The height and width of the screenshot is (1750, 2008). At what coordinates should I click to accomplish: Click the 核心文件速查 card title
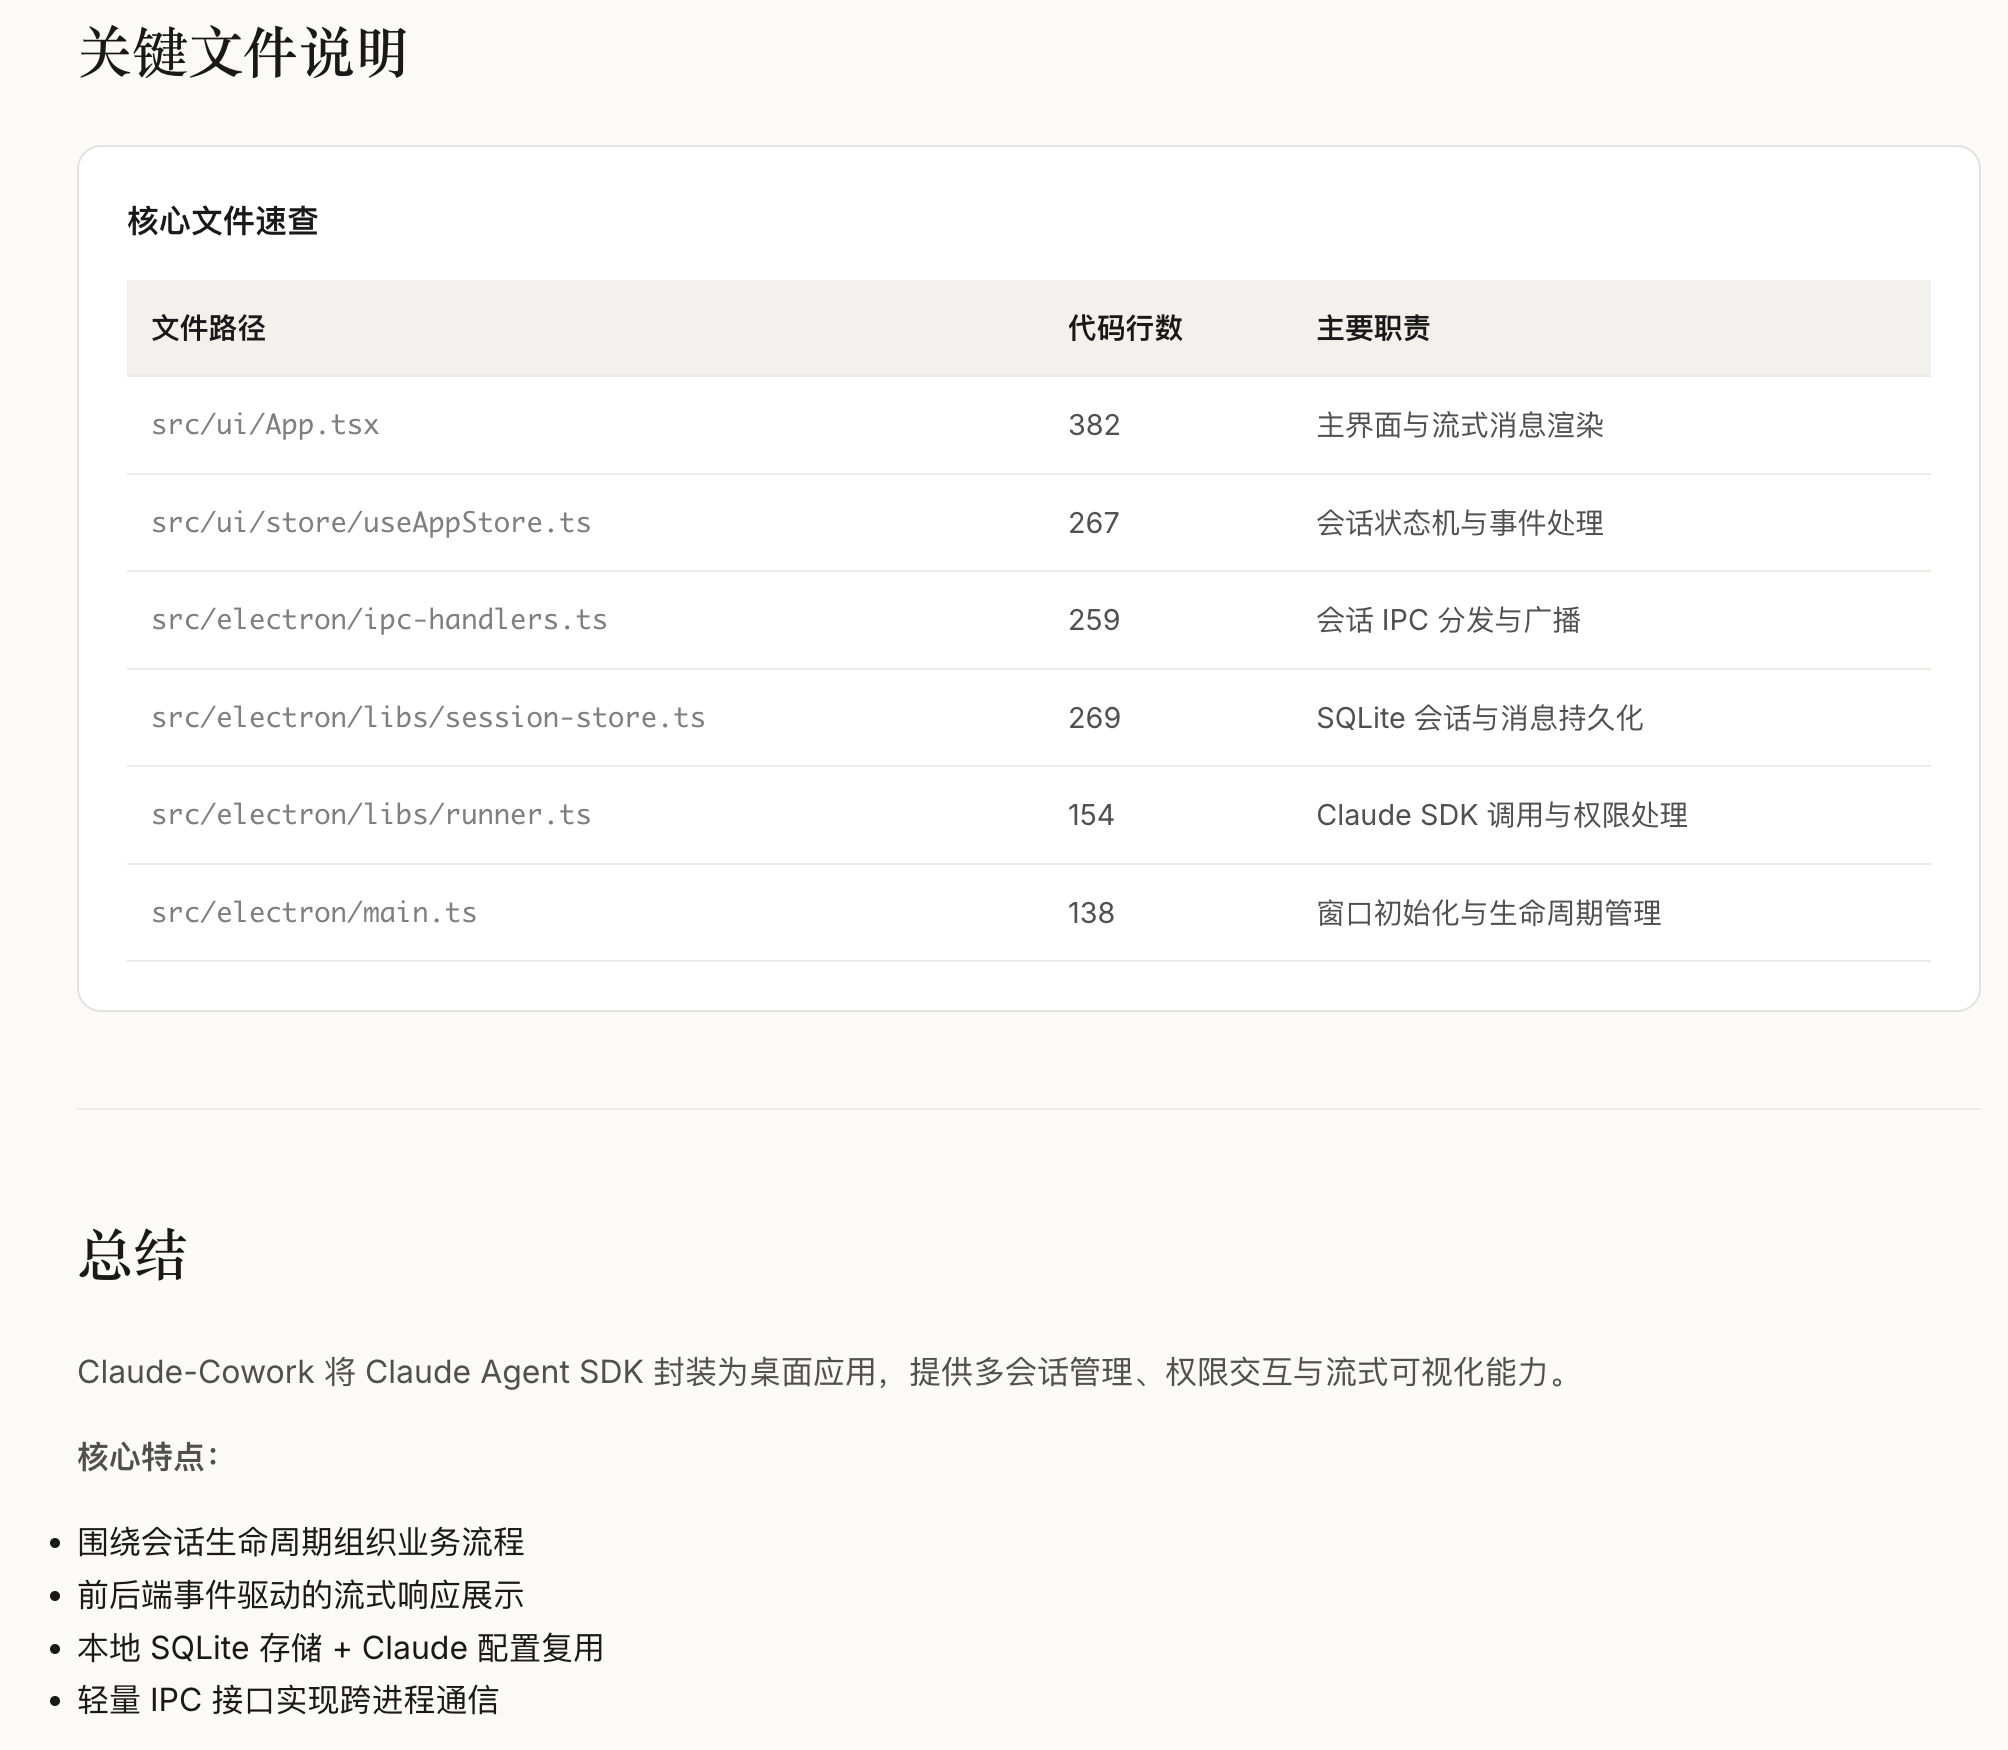click(222, 221)
